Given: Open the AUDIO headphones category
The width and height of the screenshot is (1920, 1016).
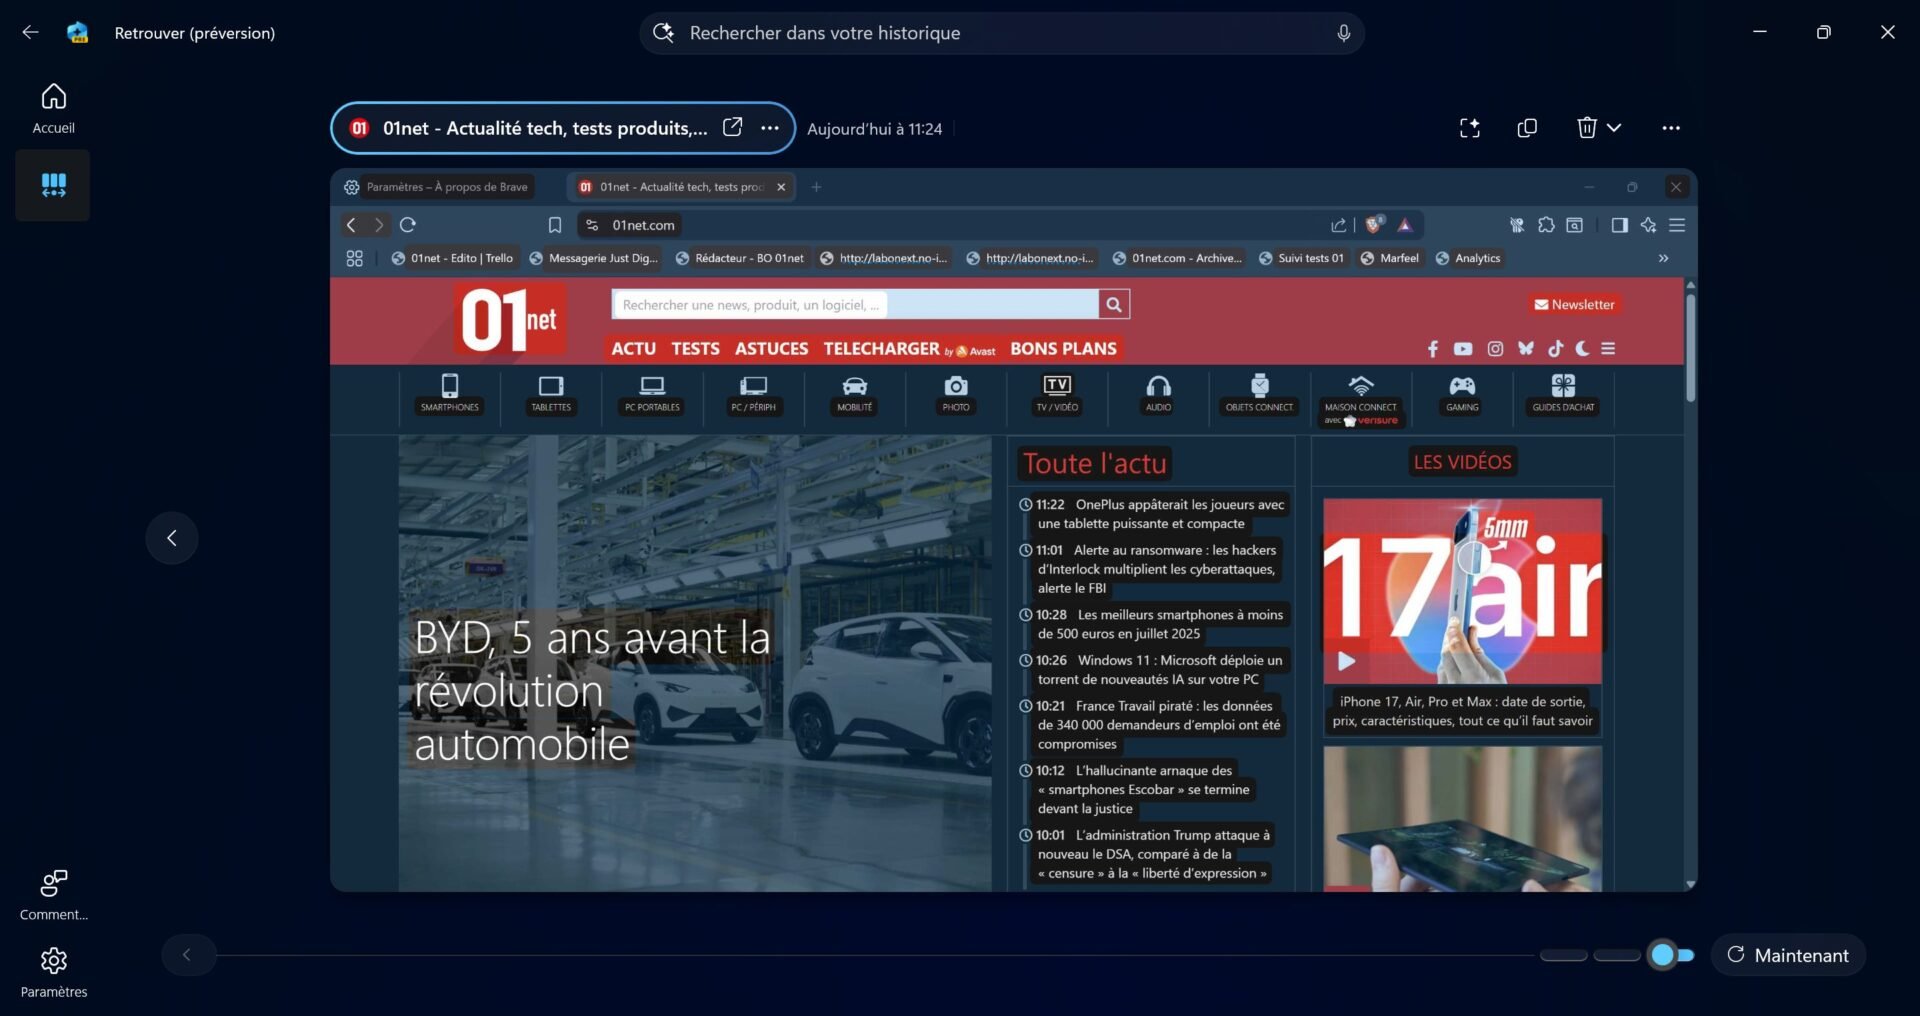Looking at the screenshot, I should point(1158,394).
